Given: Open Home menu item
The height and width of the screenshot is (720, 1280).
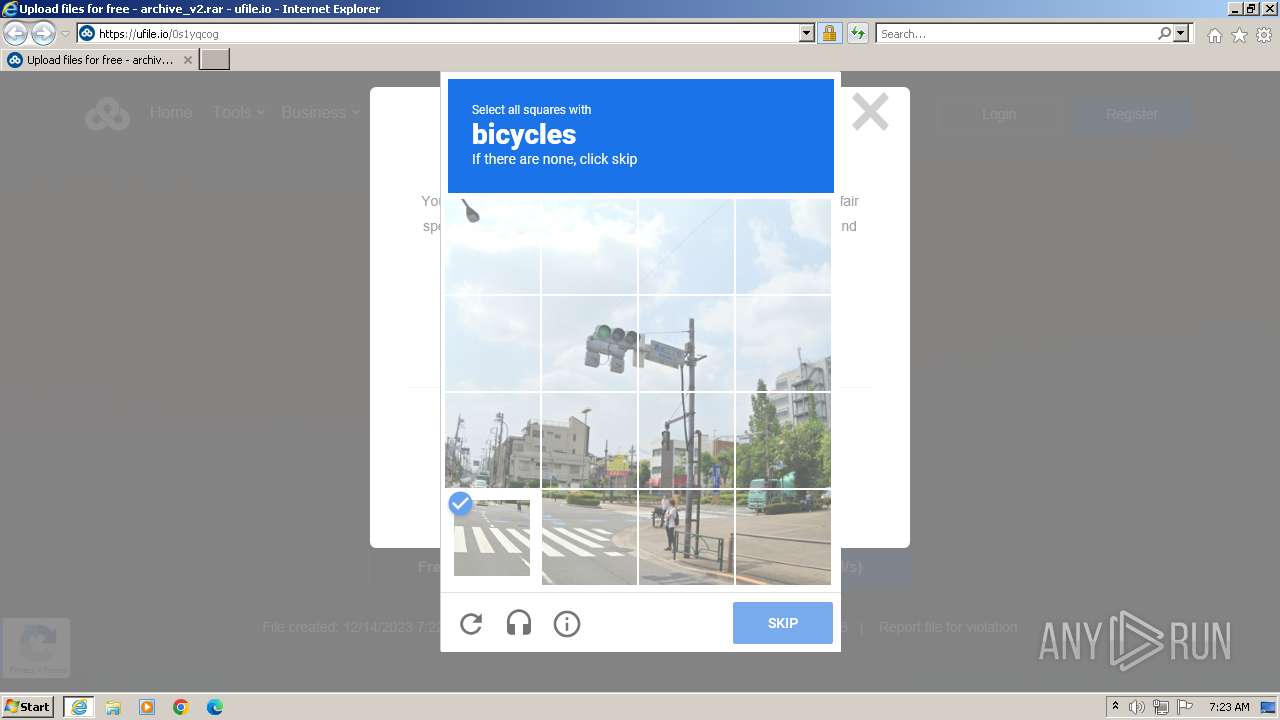Looking at the screenshot, I should [171, 112].
